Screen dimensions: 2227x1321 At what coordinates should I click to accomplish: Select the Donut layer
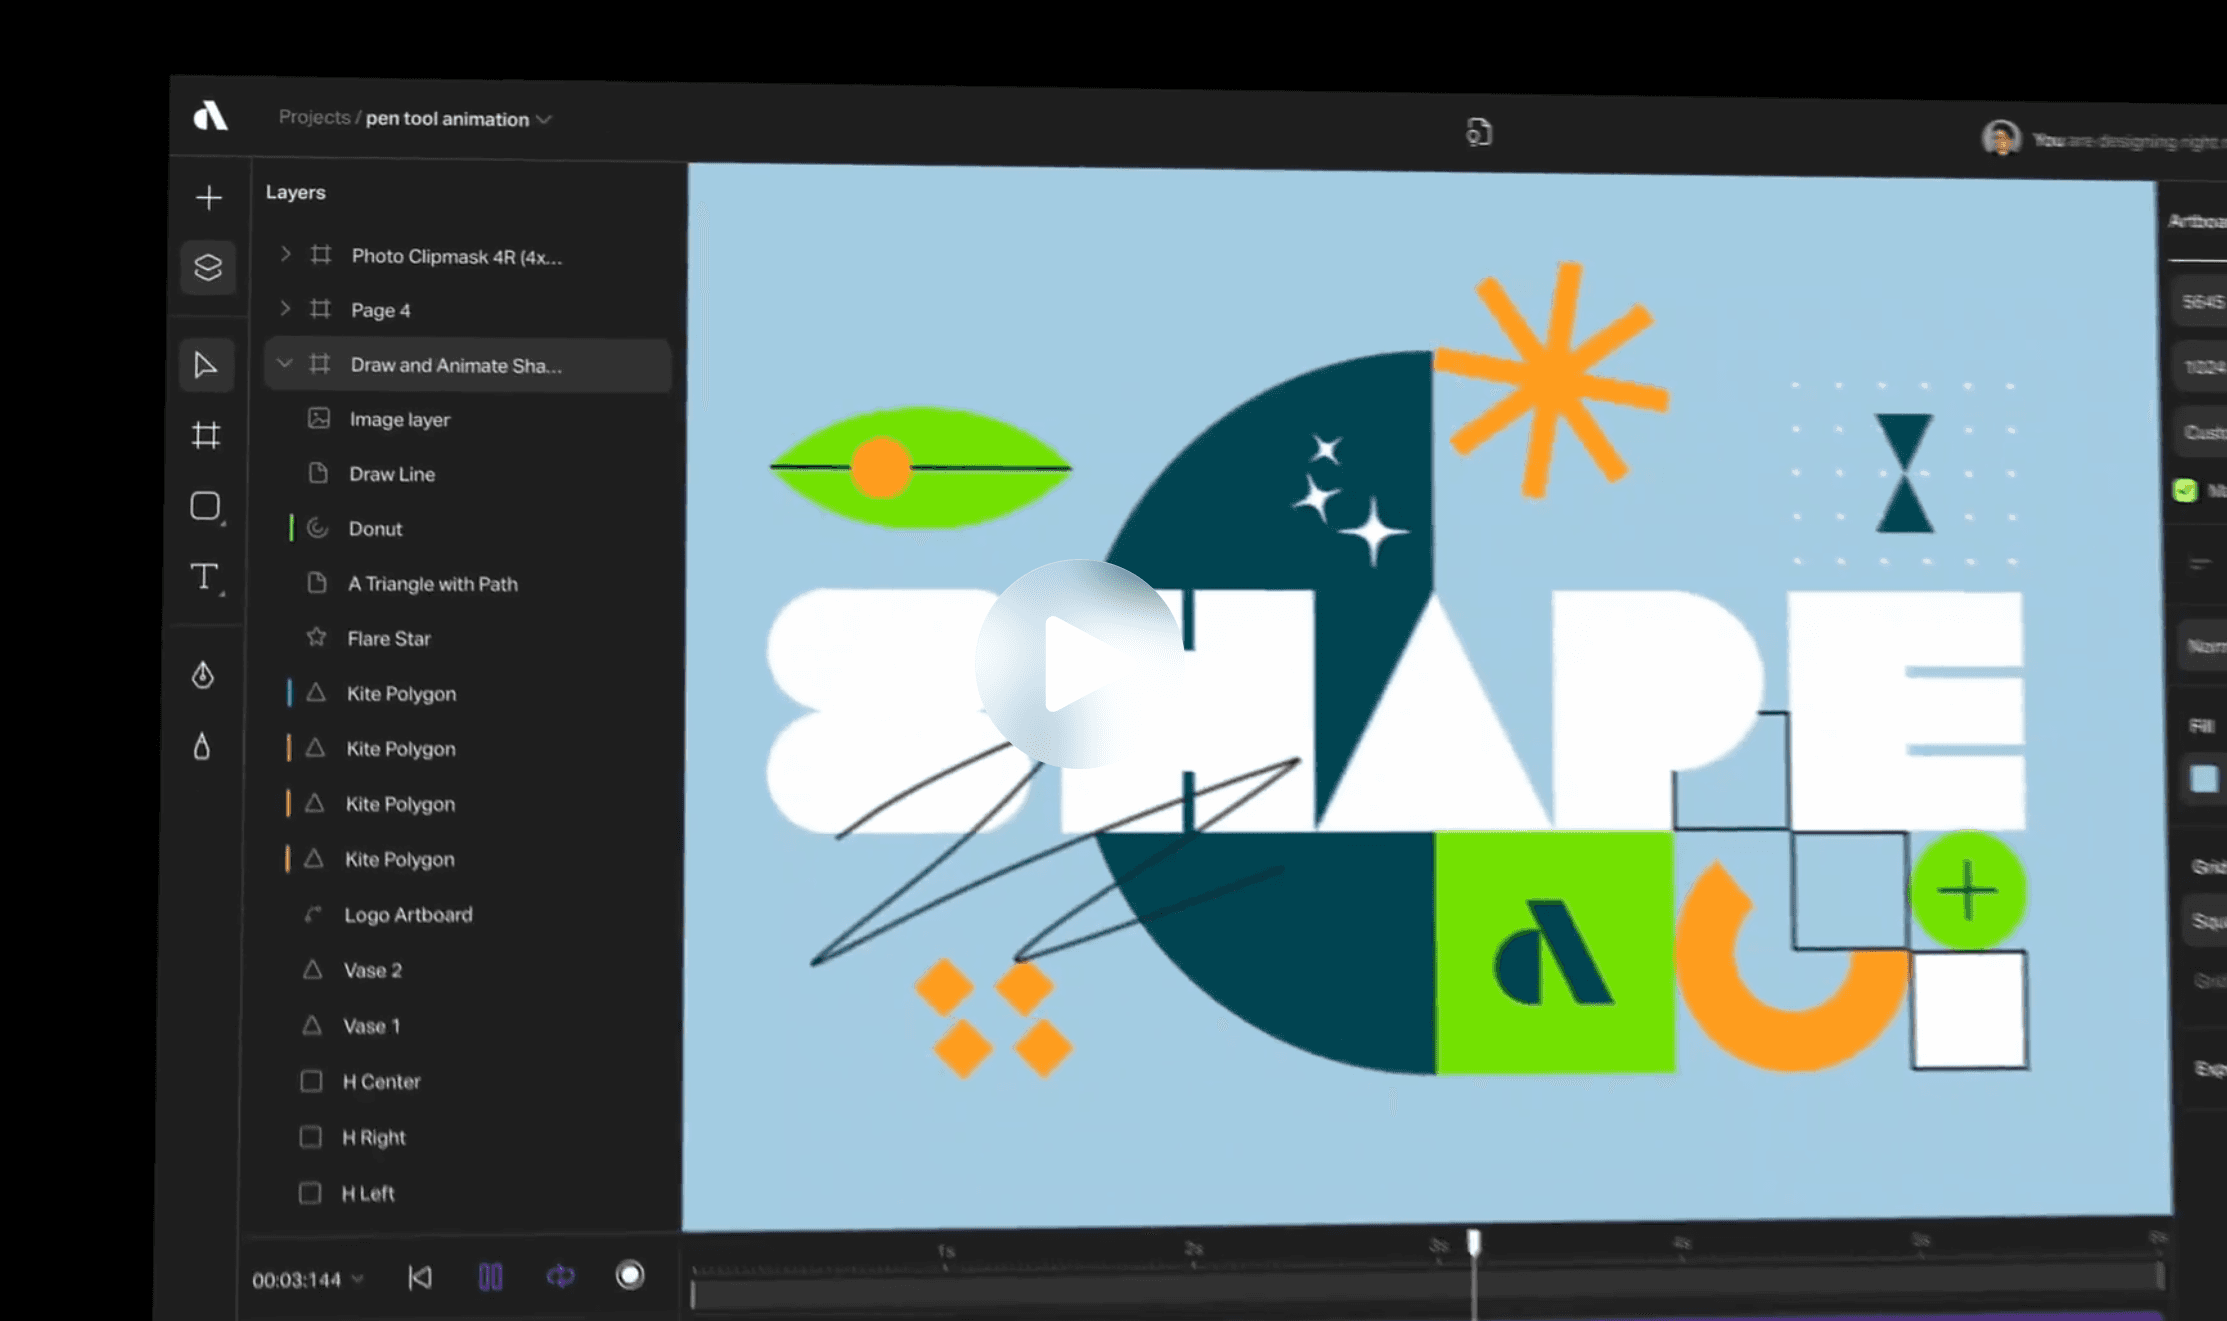pos(375,529)
